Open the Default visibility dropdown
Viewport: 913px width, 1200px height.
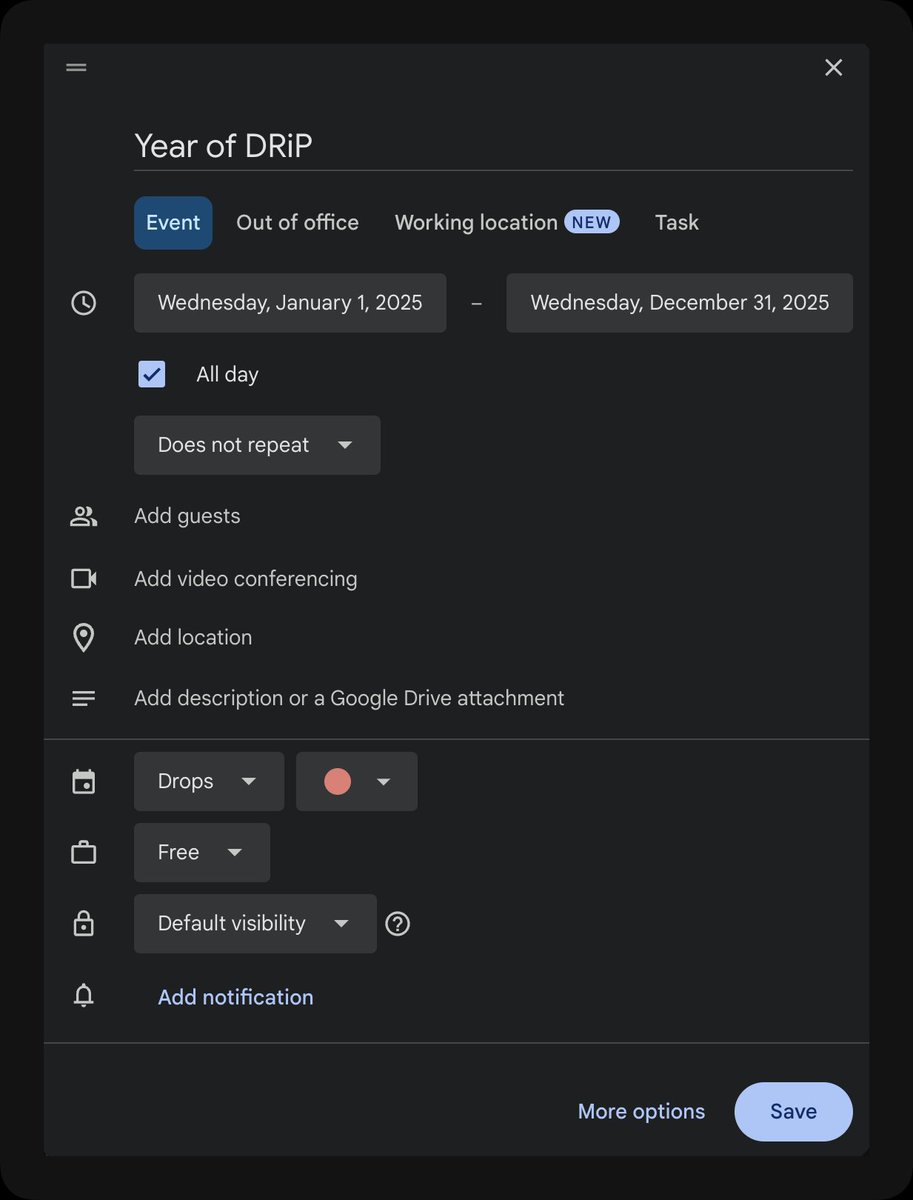point(255,923)
